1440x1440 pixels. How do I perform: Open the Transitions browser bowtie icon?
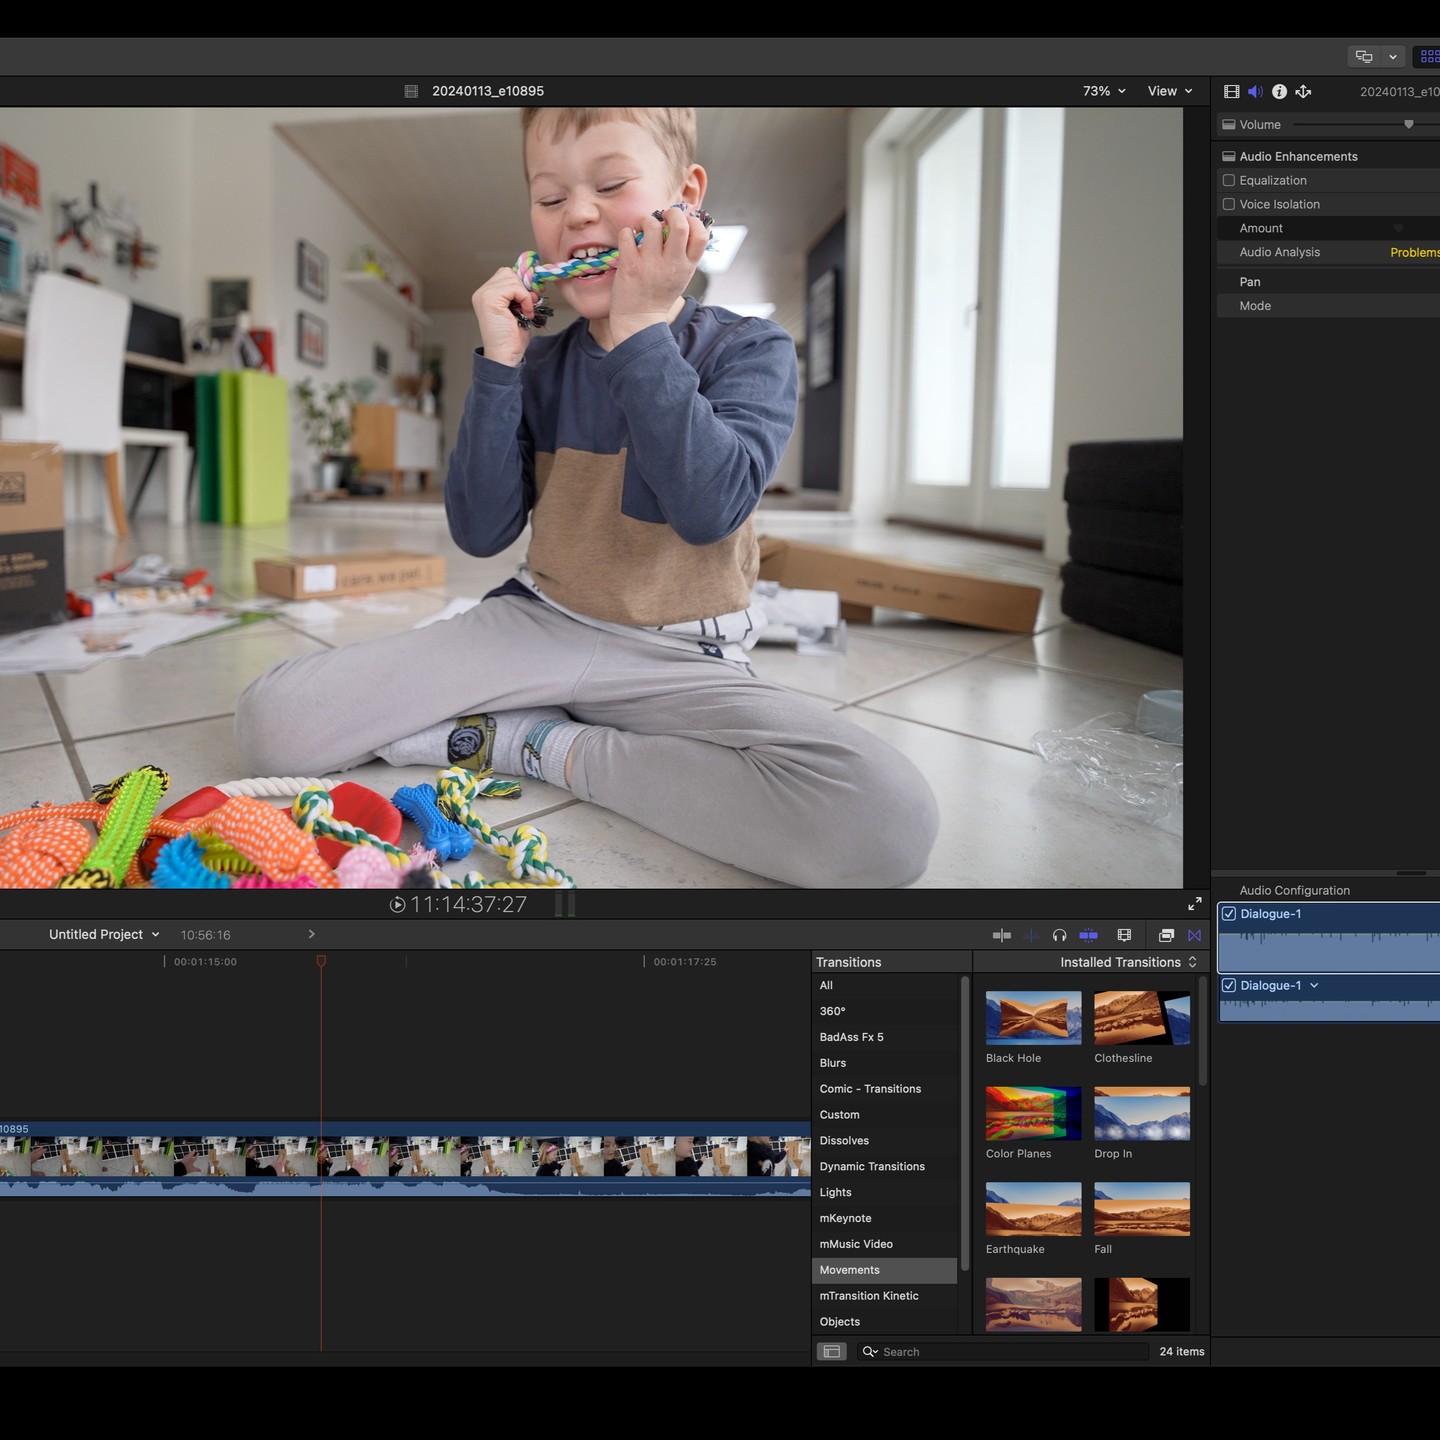tap(1194, 935)
